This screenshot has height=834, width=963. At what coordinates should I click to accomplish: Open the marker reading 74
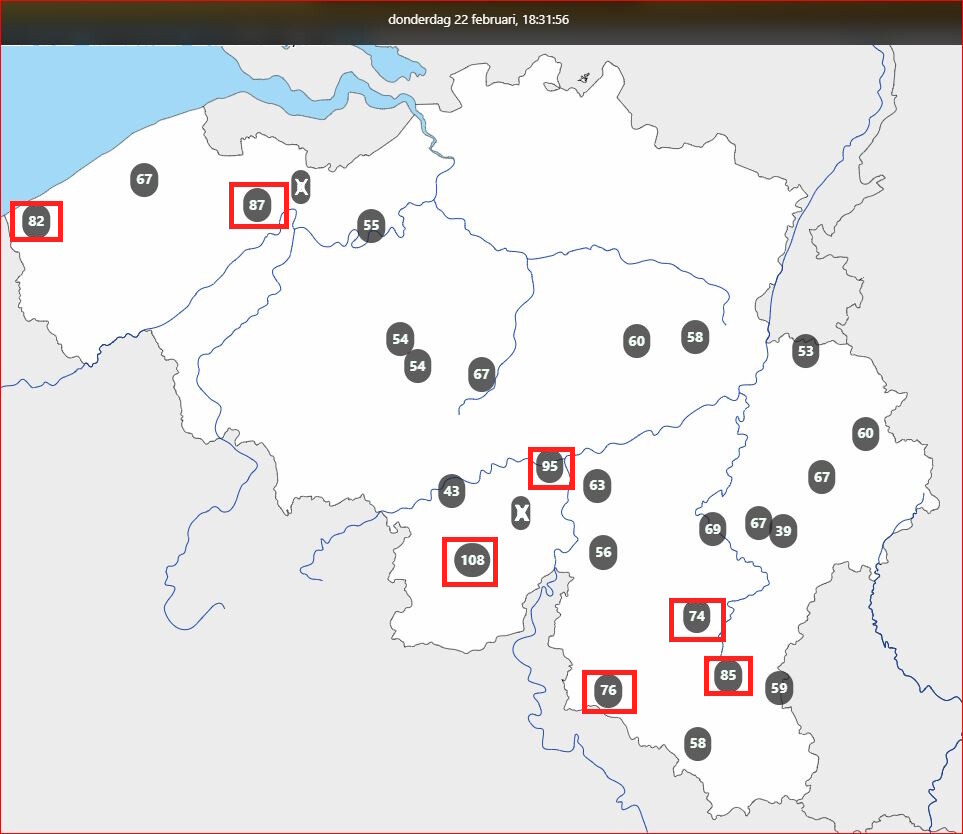coord(696,616)
